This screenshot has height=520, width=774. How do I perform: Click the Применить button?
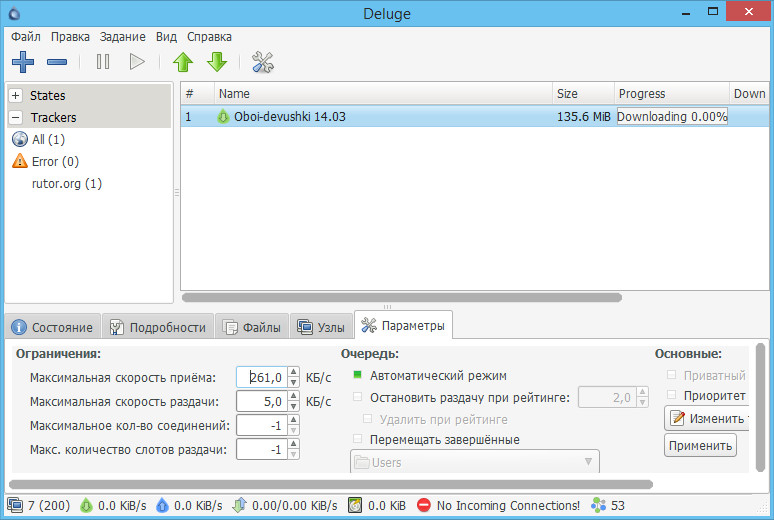[700, 445]
